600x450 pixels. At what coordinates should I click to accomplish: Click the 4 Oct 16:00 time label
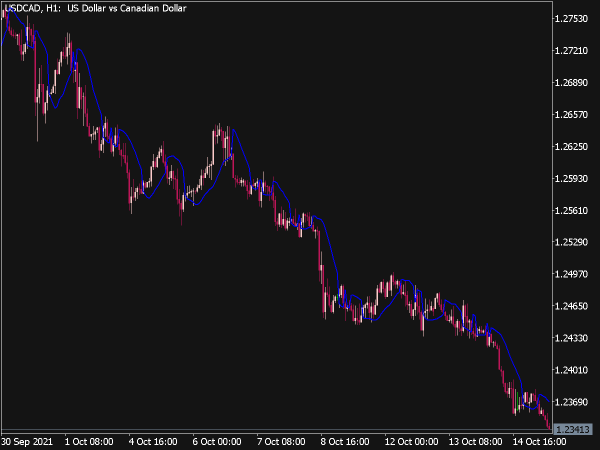pos(153,442)
